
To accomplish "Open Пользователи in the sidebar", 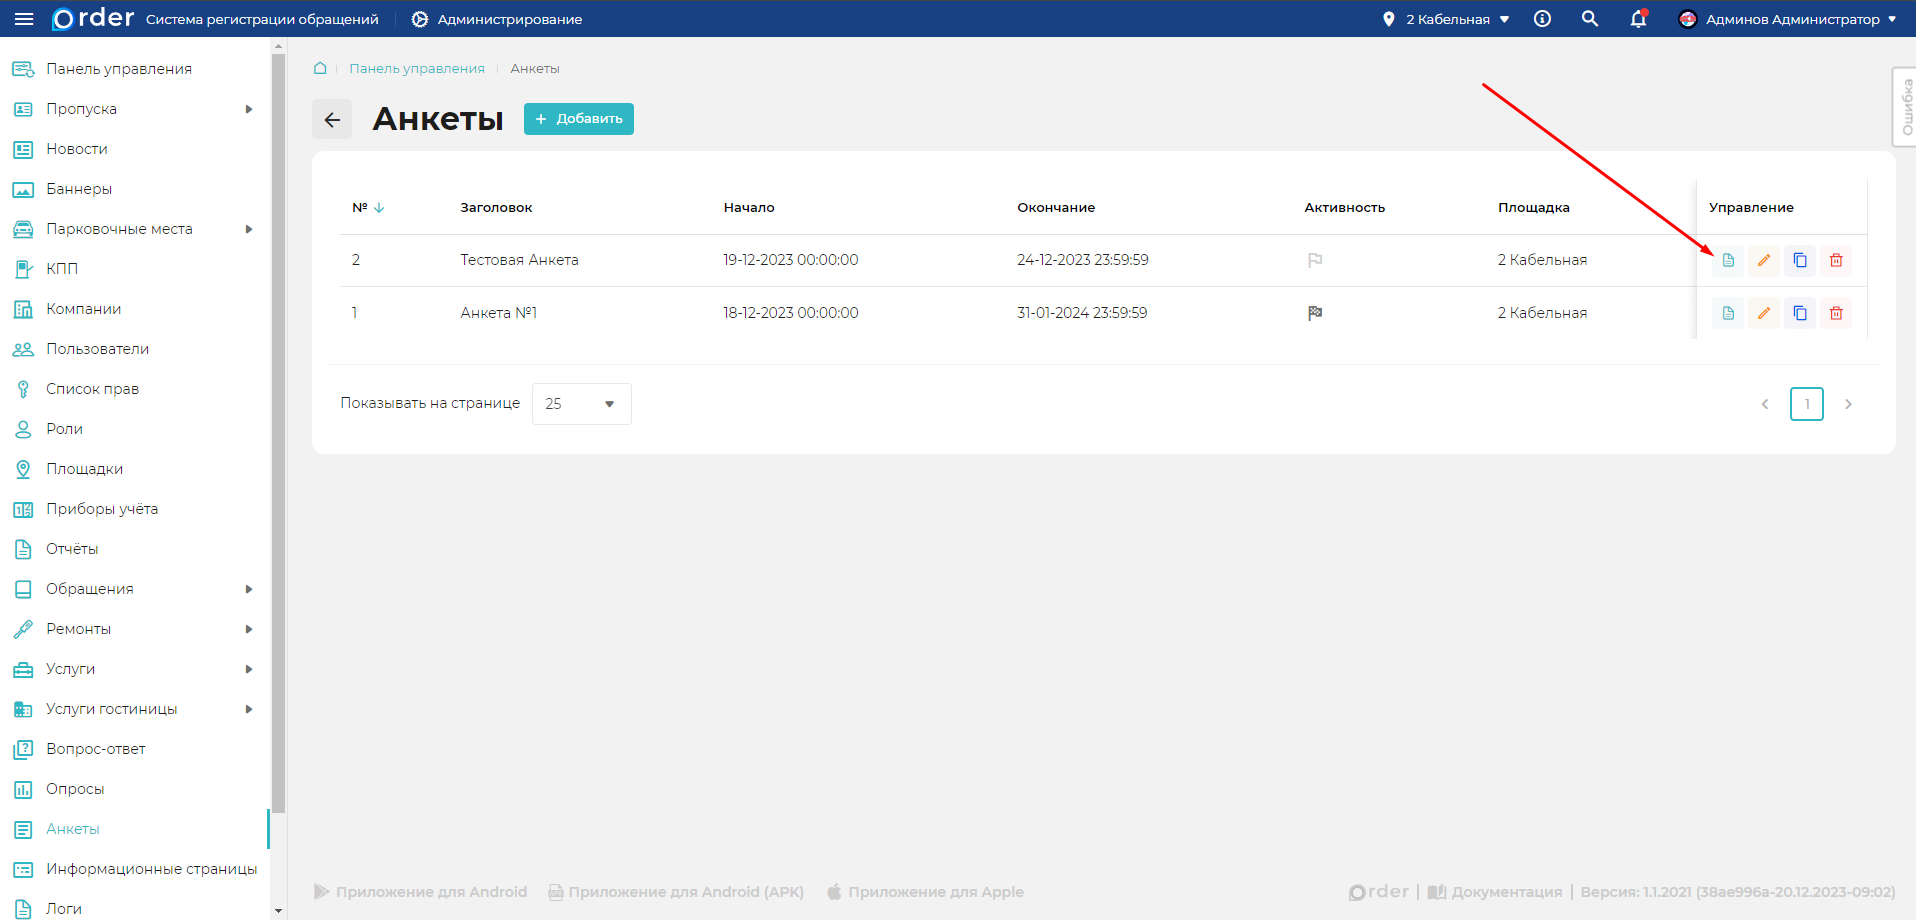I will 97,349.
